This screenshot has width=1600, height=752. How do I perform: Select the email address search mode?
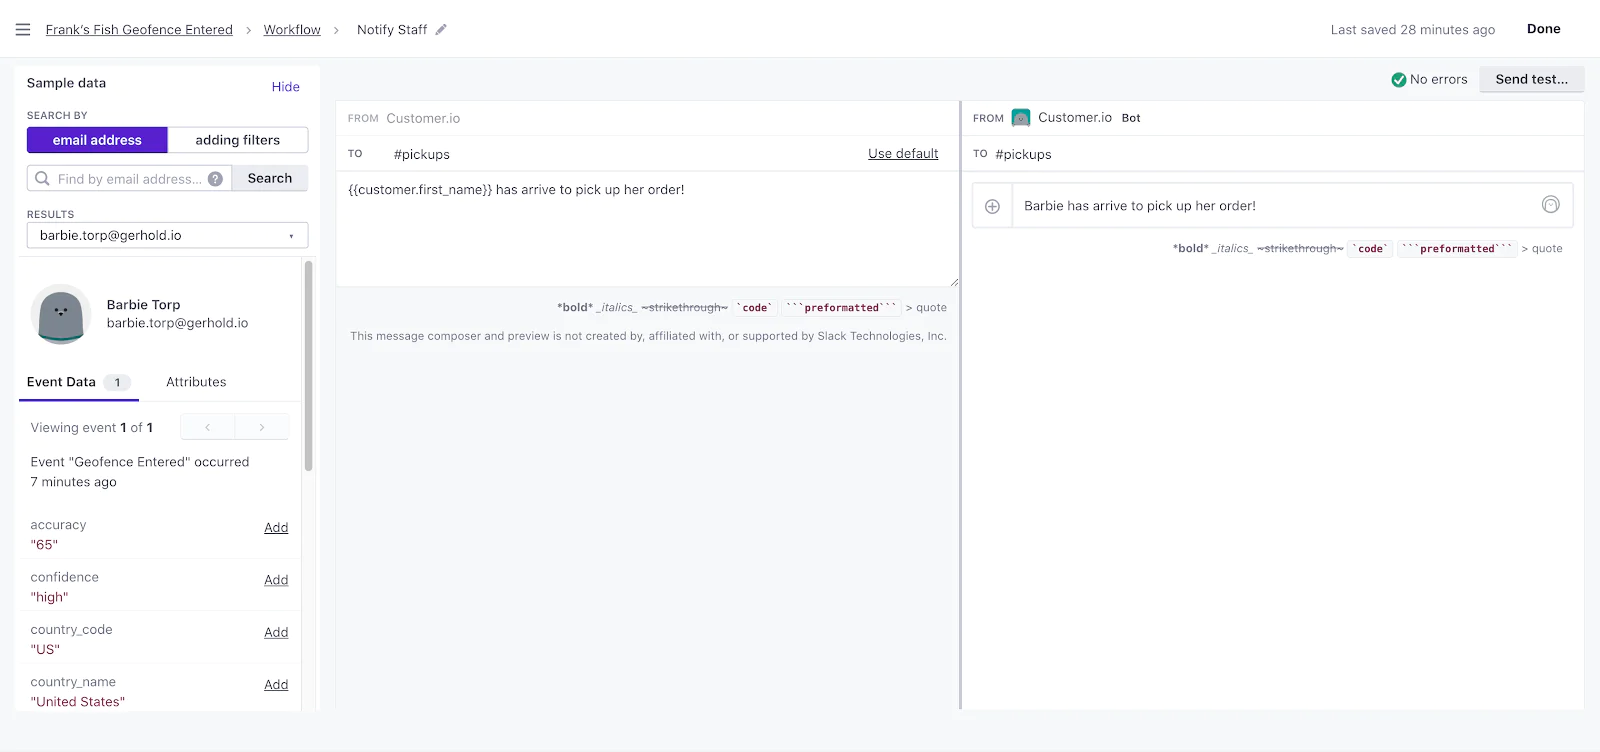pyautogui.click(x=97, y=140)
